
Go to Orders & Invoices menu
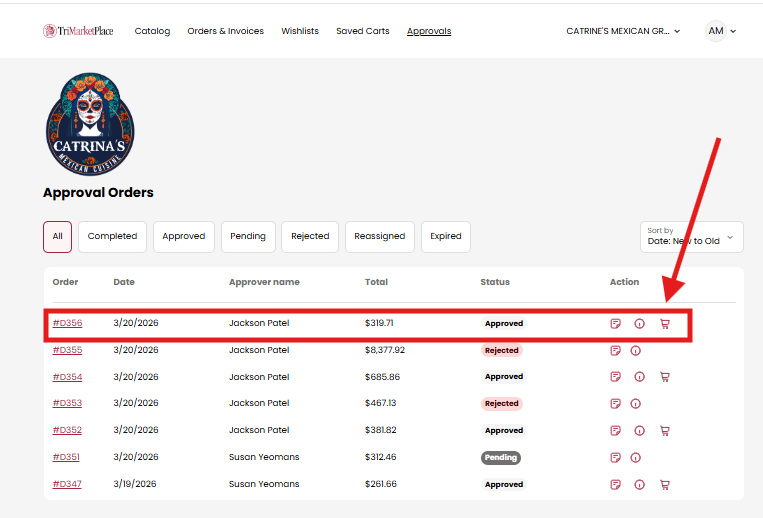tap(225, 31)
